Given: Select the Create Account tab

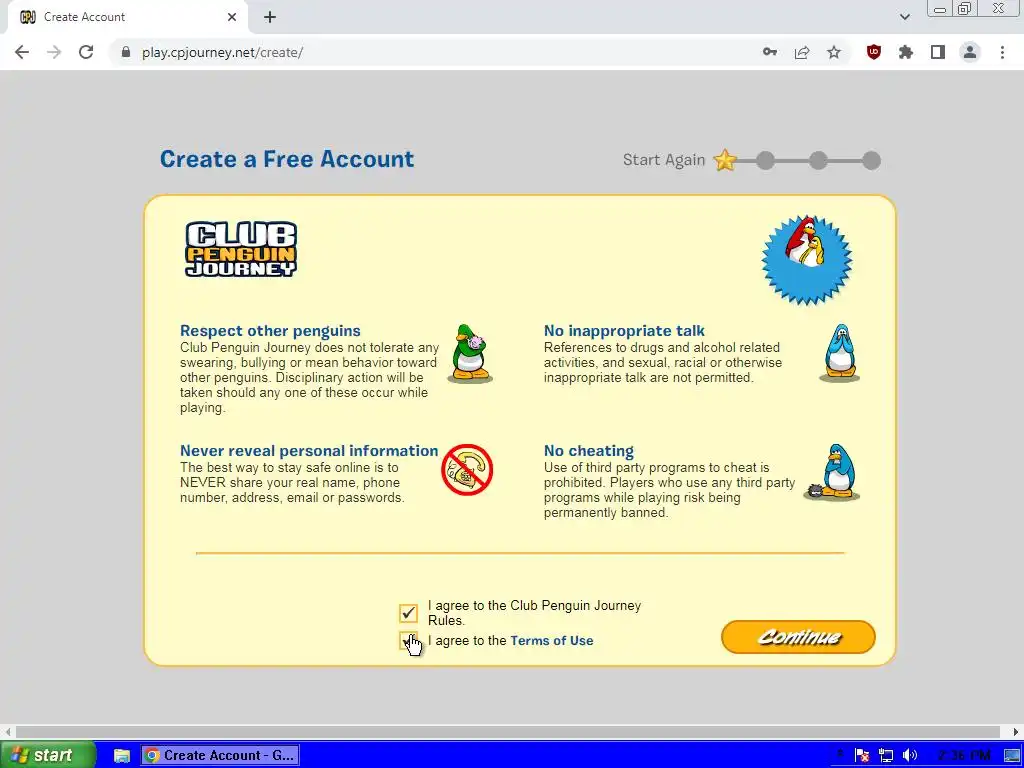Looking at the screenshot, I should tap(127, 17).
